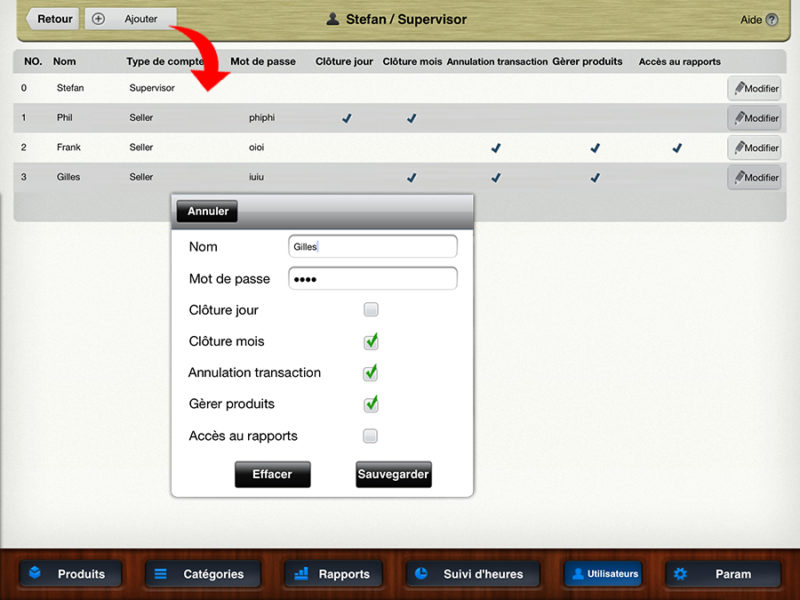
Task: Click Modifier for the Frank row
Action: (754, 148)
